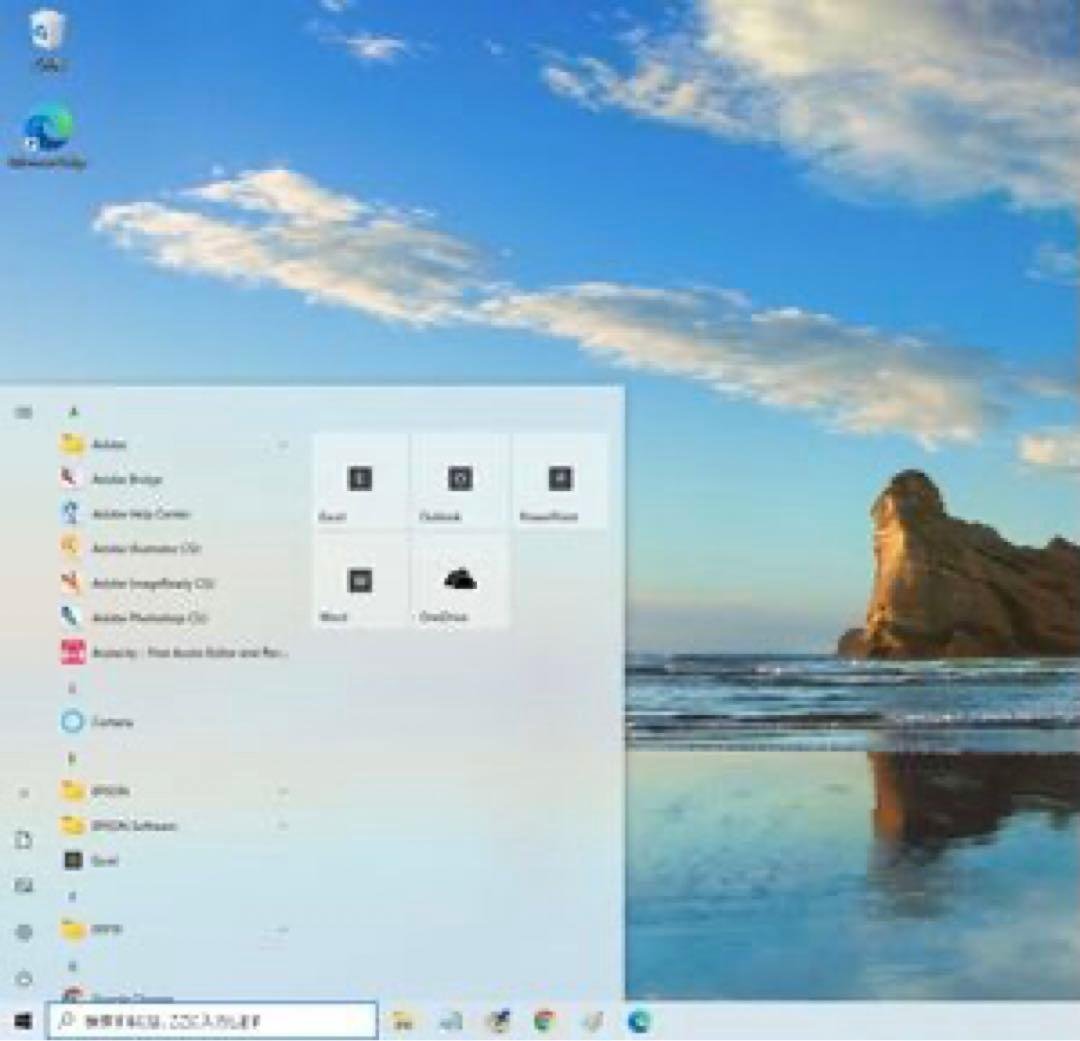Open Google Chrome from the taskbar
1080x1041 pixels.
(544, 1021)
